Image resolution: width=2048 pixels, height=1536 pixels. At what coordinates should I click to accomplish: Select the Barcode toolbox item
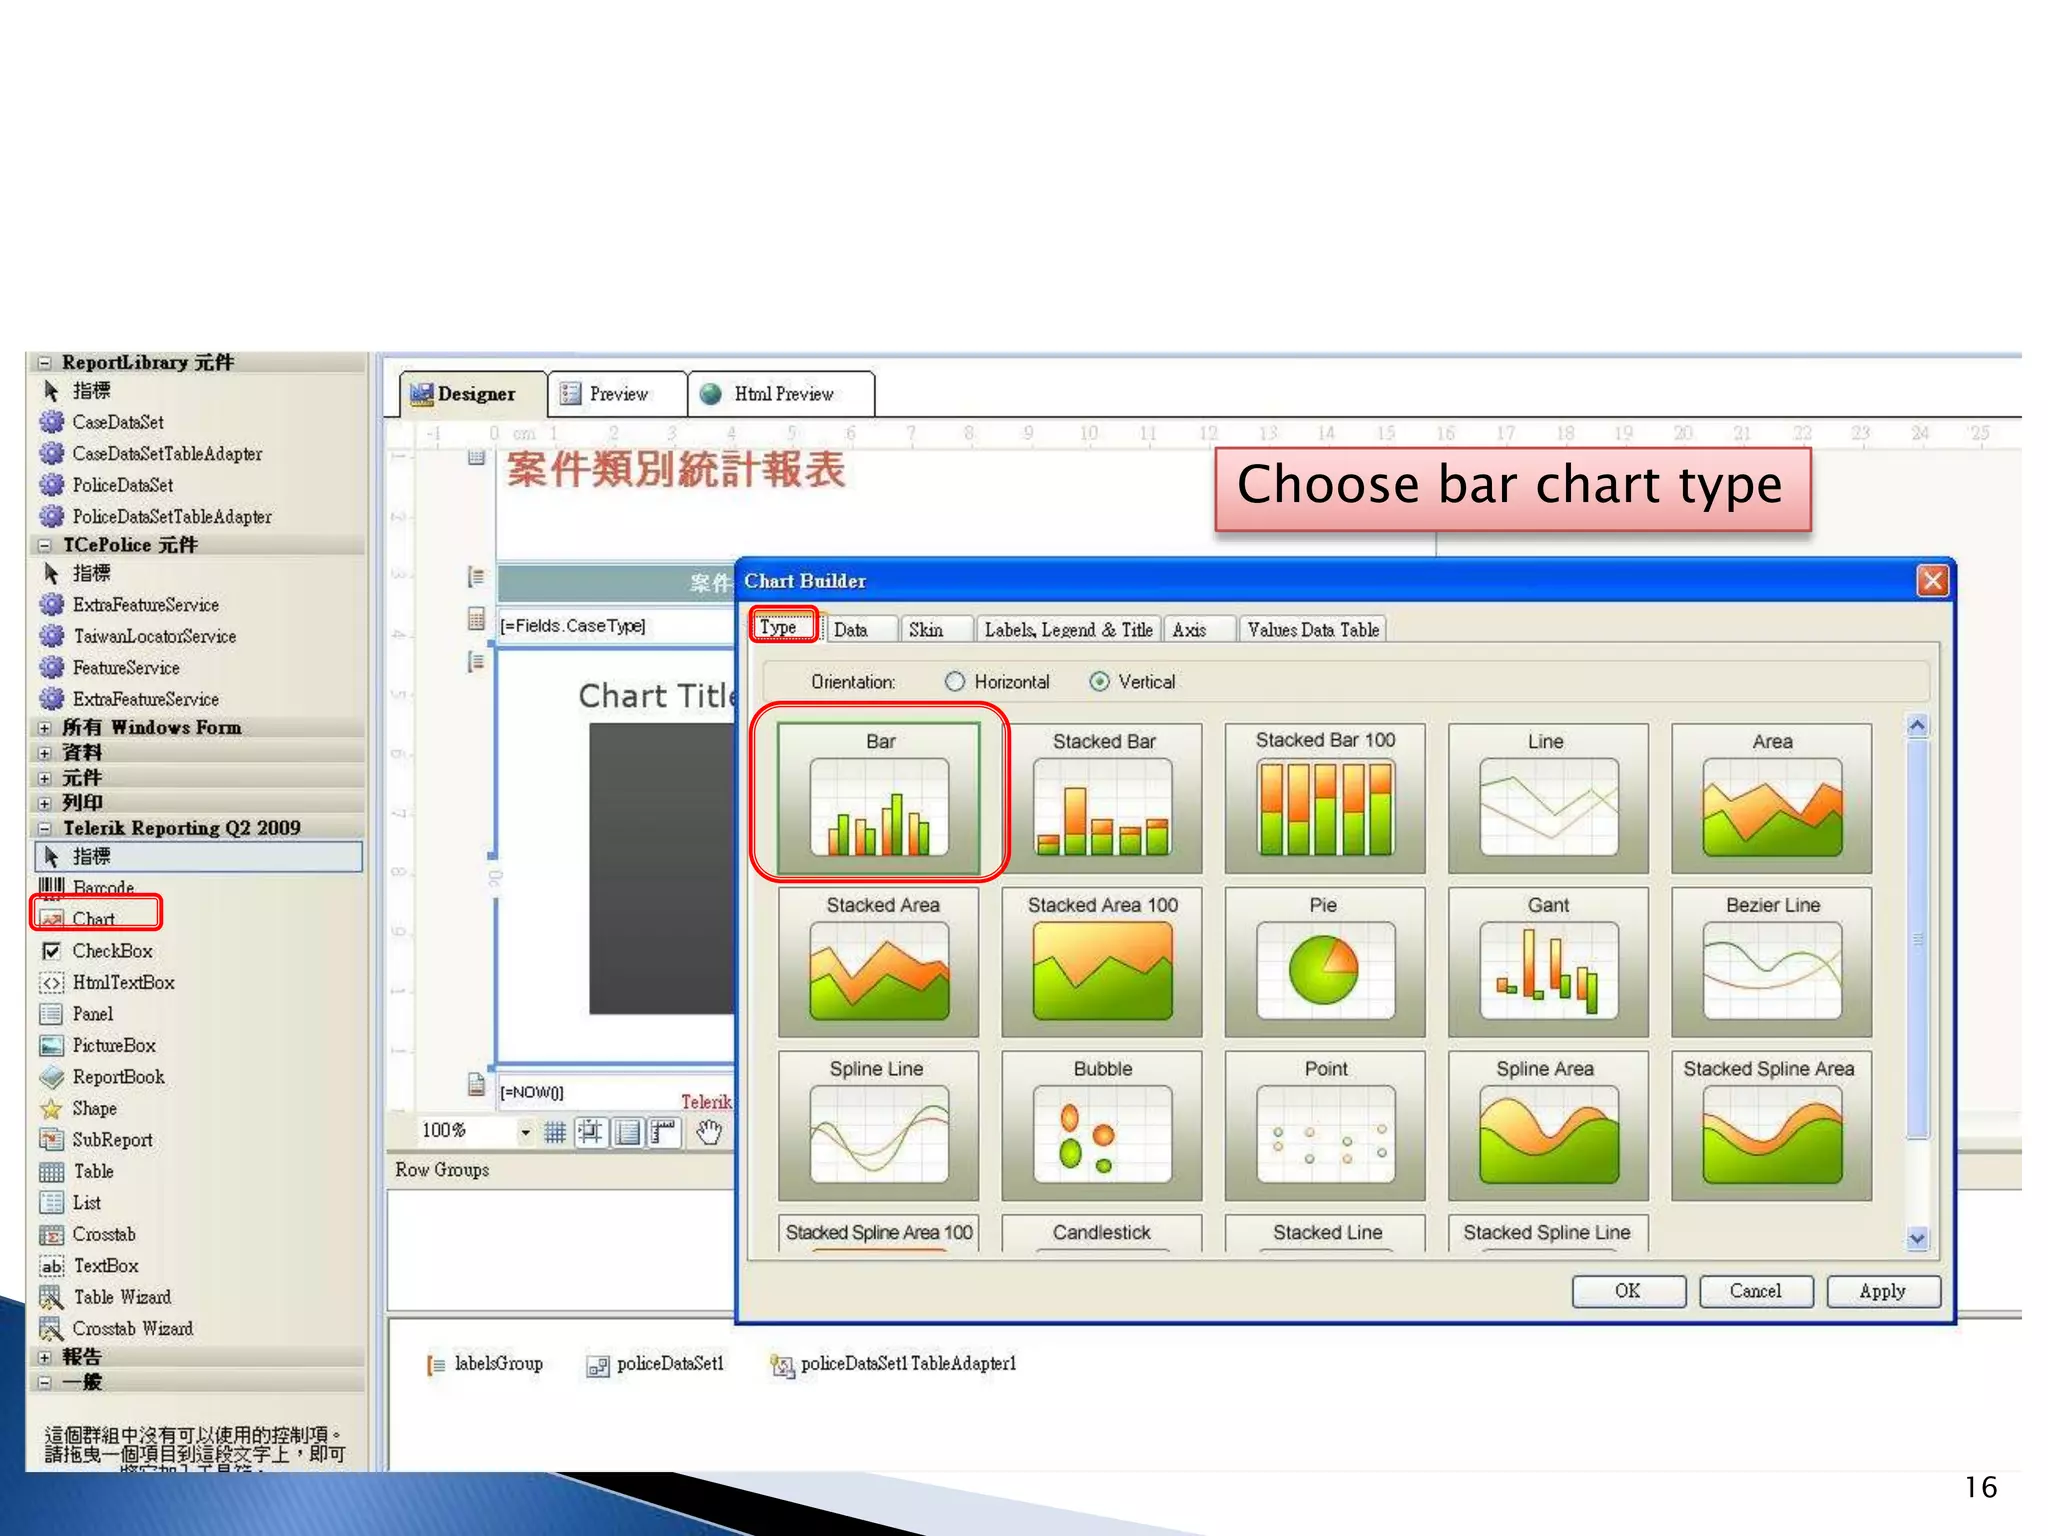point(102,887)
